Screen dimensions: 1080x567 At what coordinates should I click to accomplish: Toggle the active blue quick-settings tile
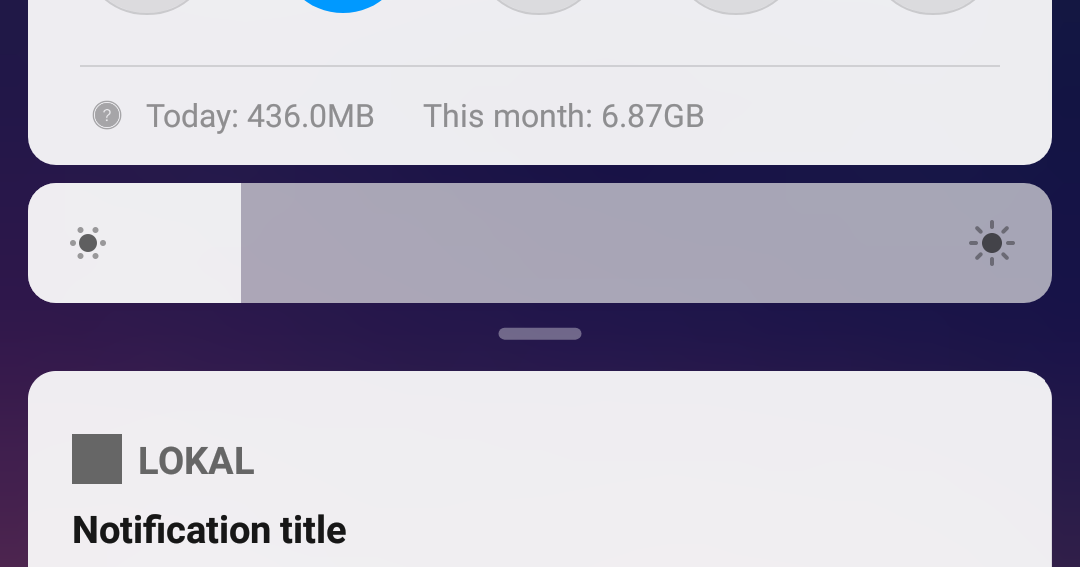(x=343, y=6)
